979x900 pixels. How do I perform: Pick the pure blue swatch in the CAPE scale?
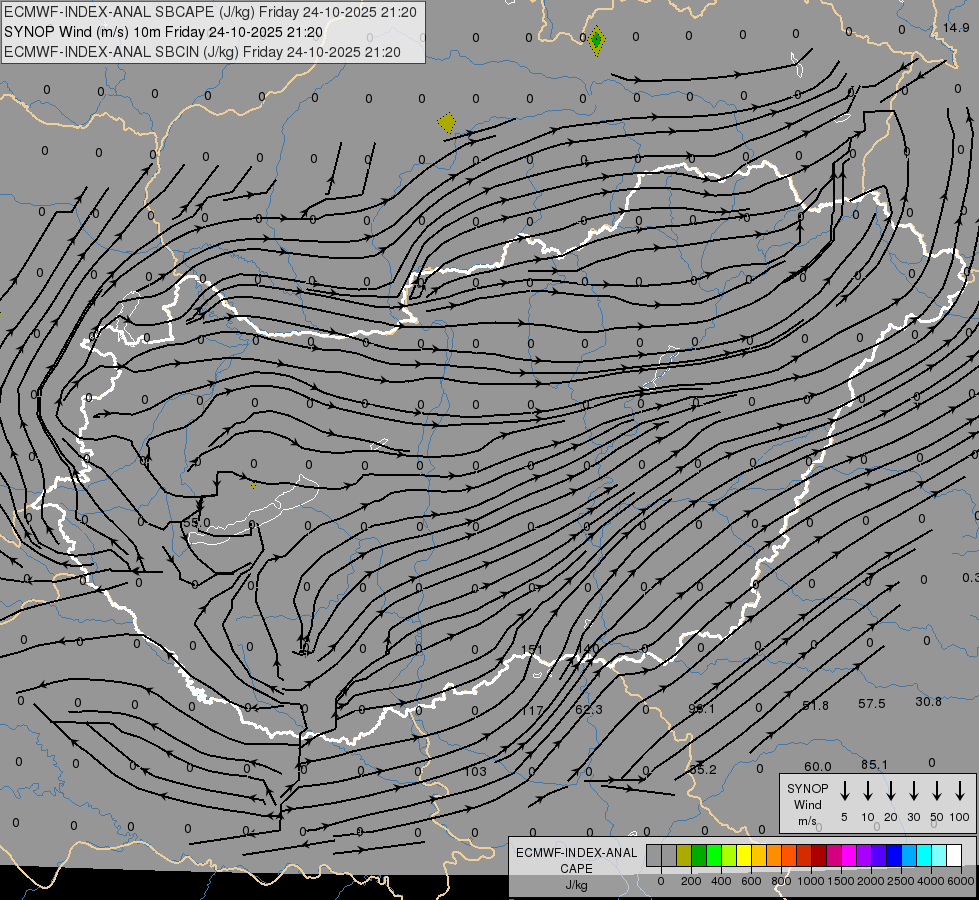pyautogui.click(x=894, y=855)
